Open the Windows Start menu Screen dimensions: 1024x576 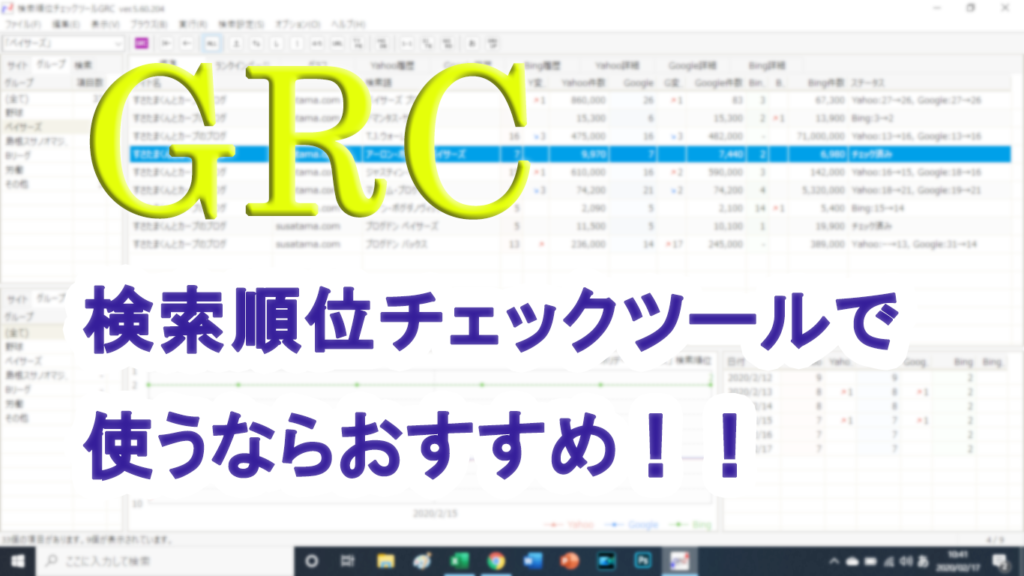17,561
